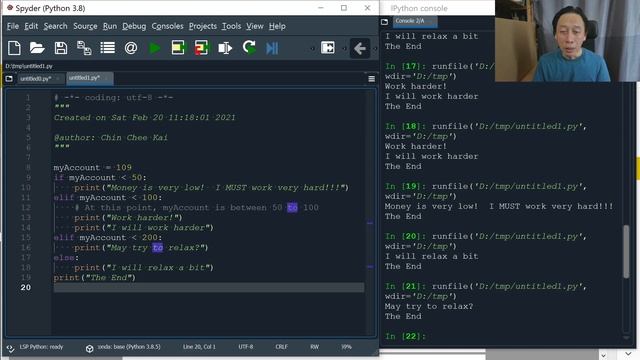Image resolution: width=640 pixels, height=360 pixels.
Task: Open the Source menu
Action: click(85, 26)
